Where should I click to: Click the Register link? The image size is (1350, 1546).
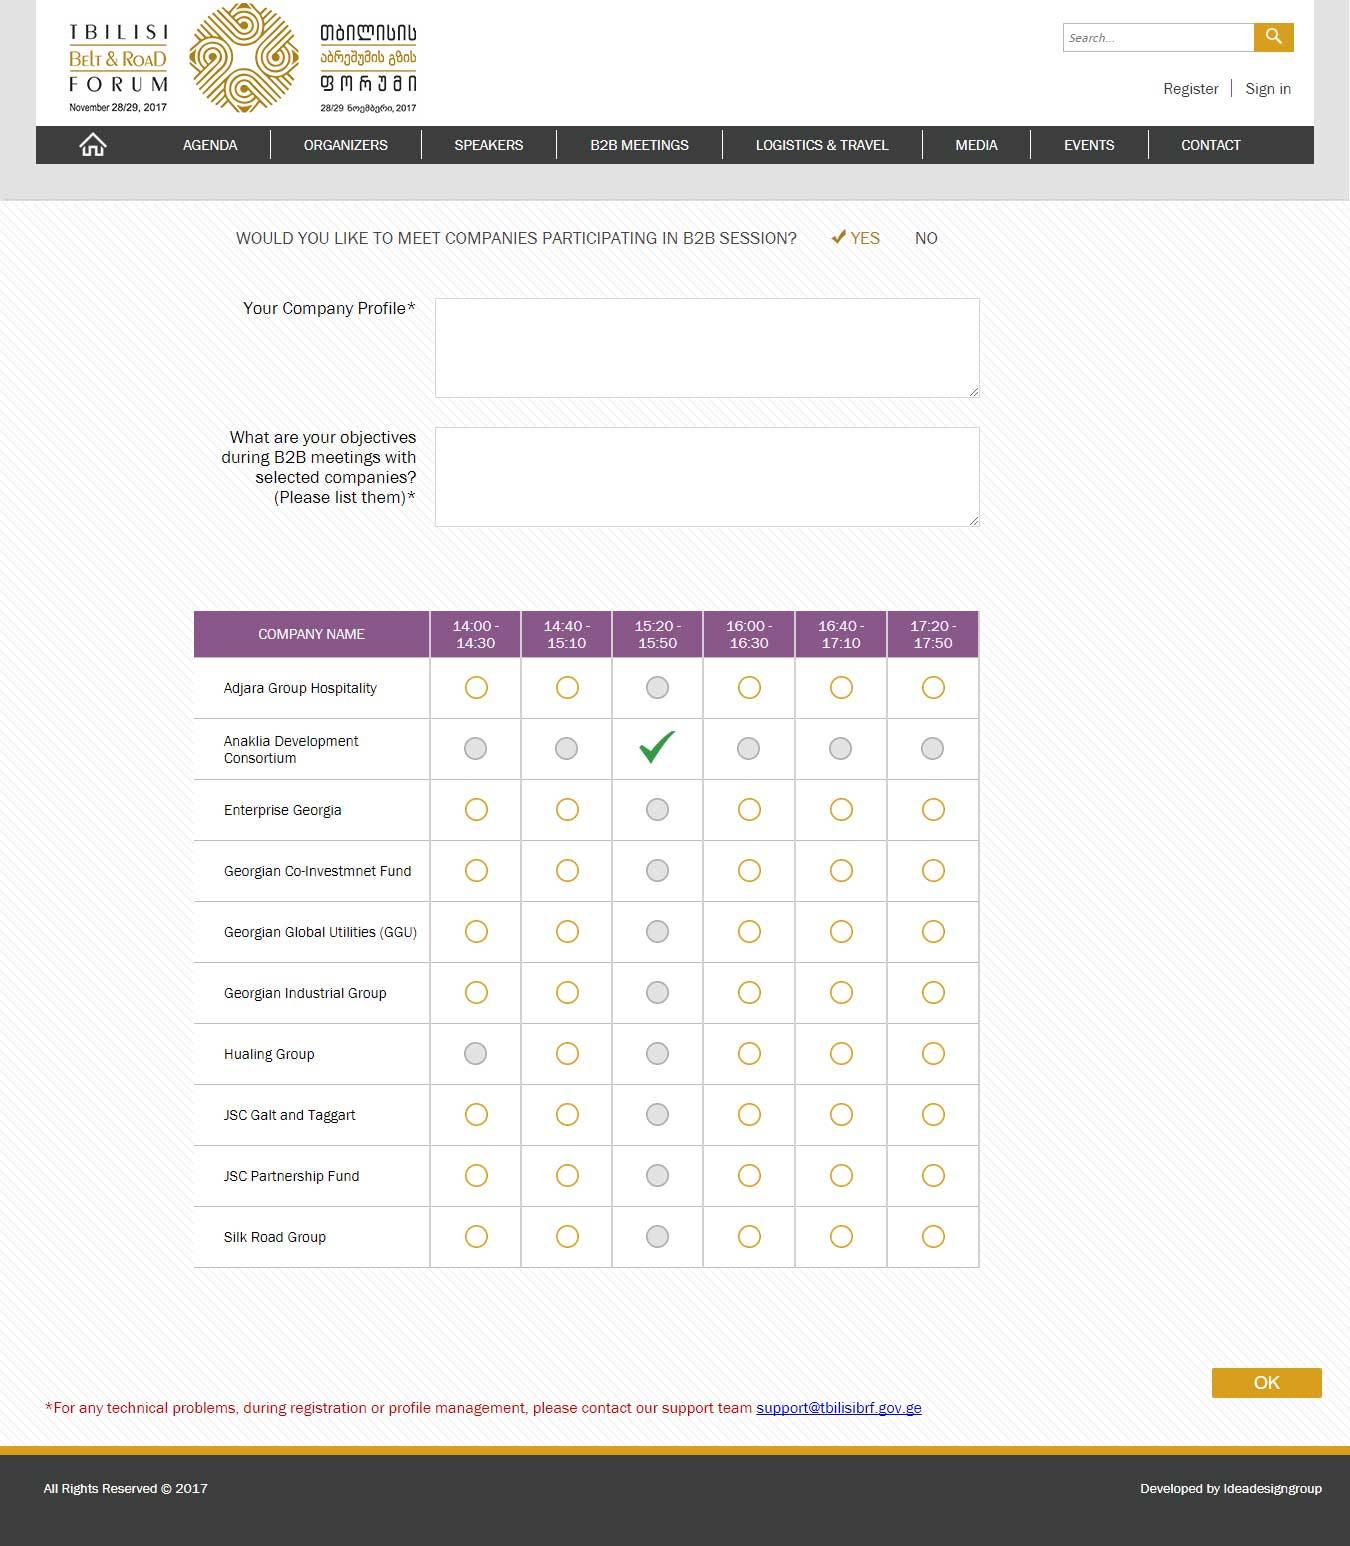(1191, 89)
